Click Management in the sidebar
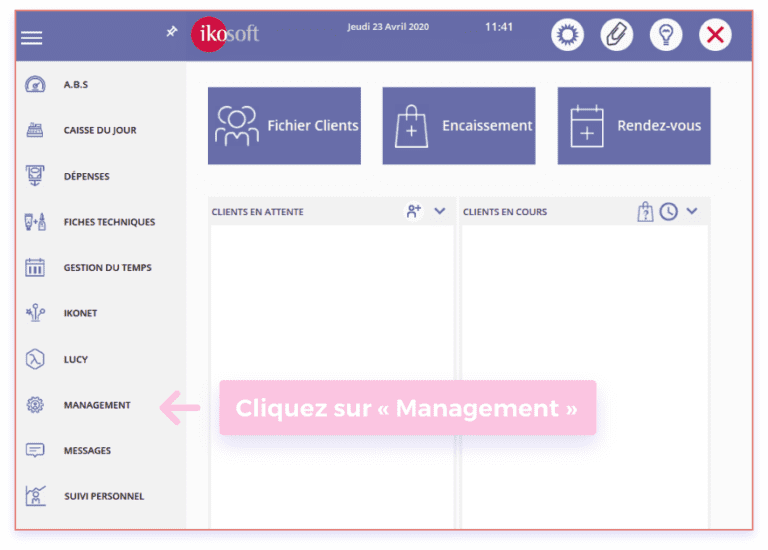 (x=97, y=405)
